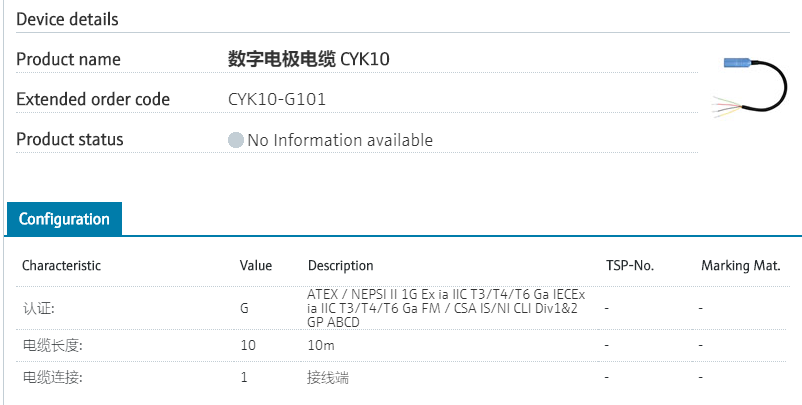Click the 接线端 connection description
The image size is (802, 405).
coord(327,377)
